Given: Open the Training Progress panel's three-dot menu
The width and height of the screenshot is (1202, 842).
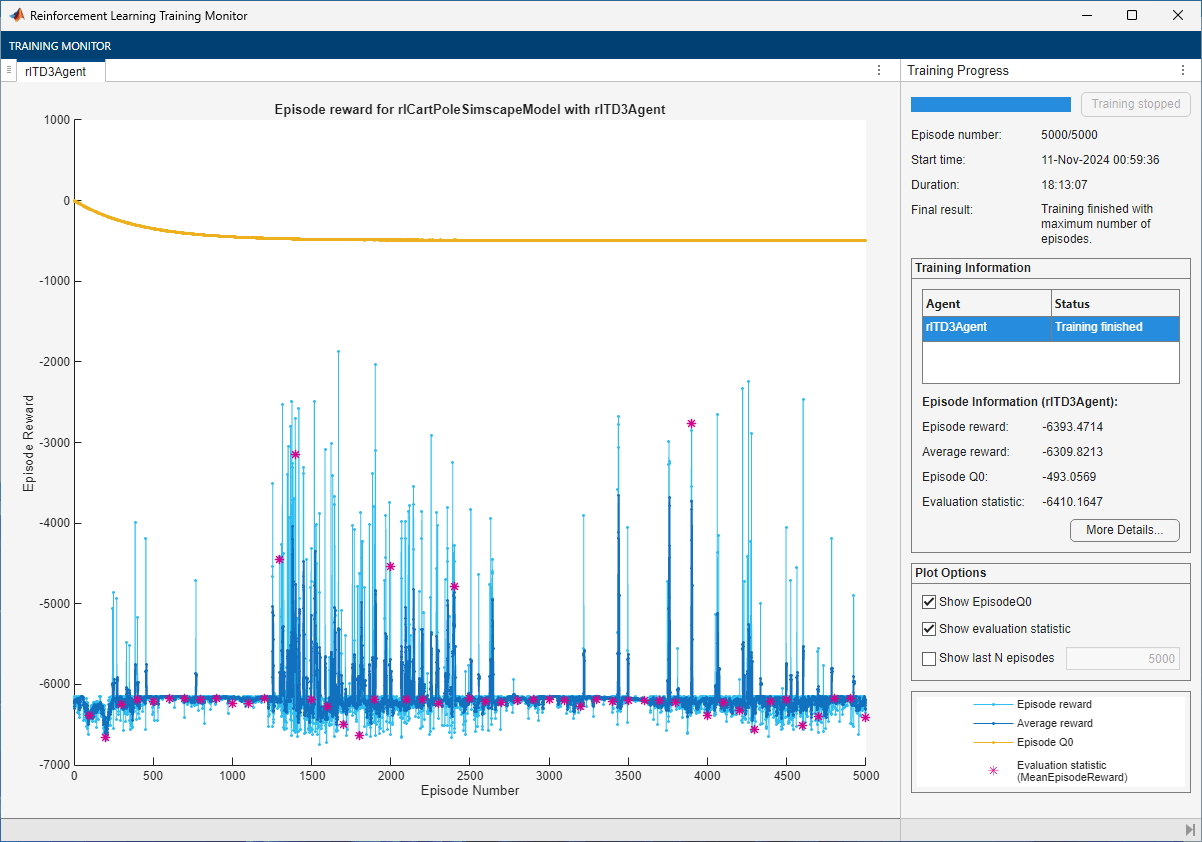Looking at the screenshot, I should coord(1183,71).
